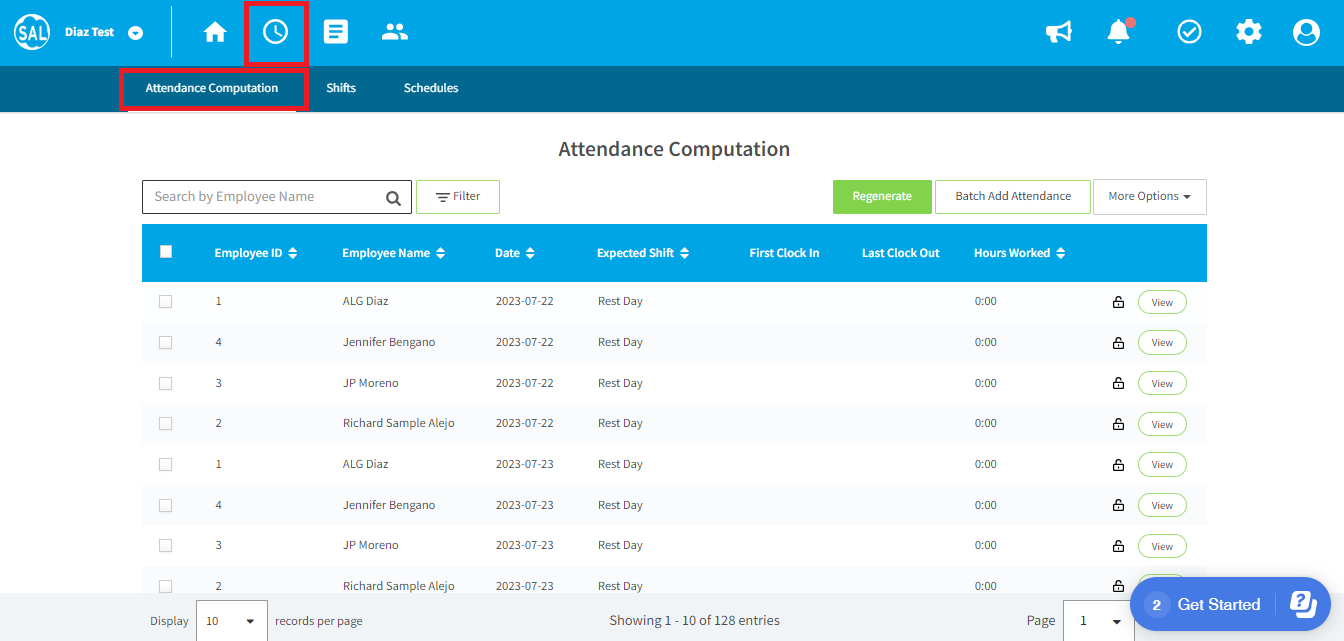The height and width of the screenshot is (641, 1344).
Task: Open the user profile icon
Action: (1306, 32)
